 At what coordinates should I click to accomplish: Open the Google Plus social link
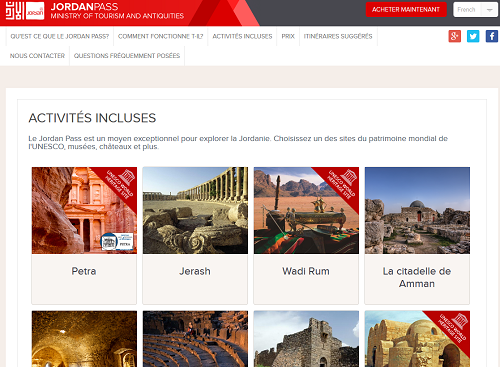coord(454,36)
